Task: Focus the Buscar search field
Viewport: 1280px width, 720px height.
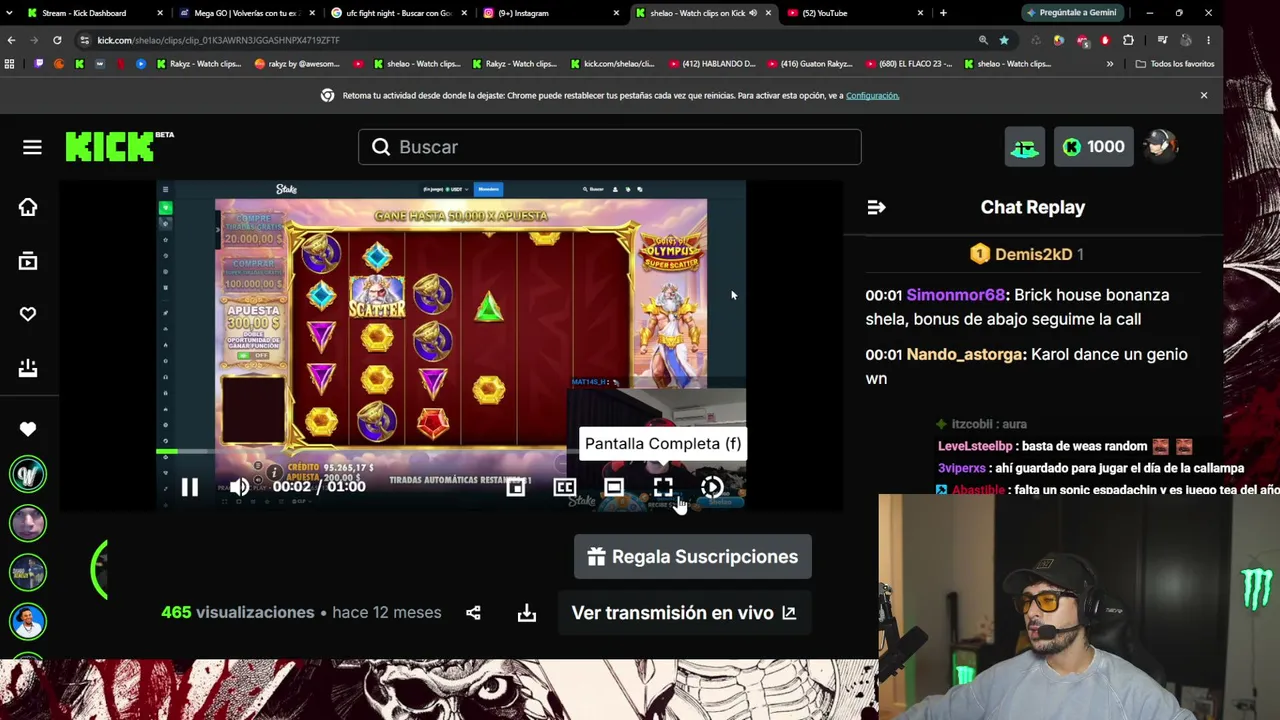Action: pos(610,147)
